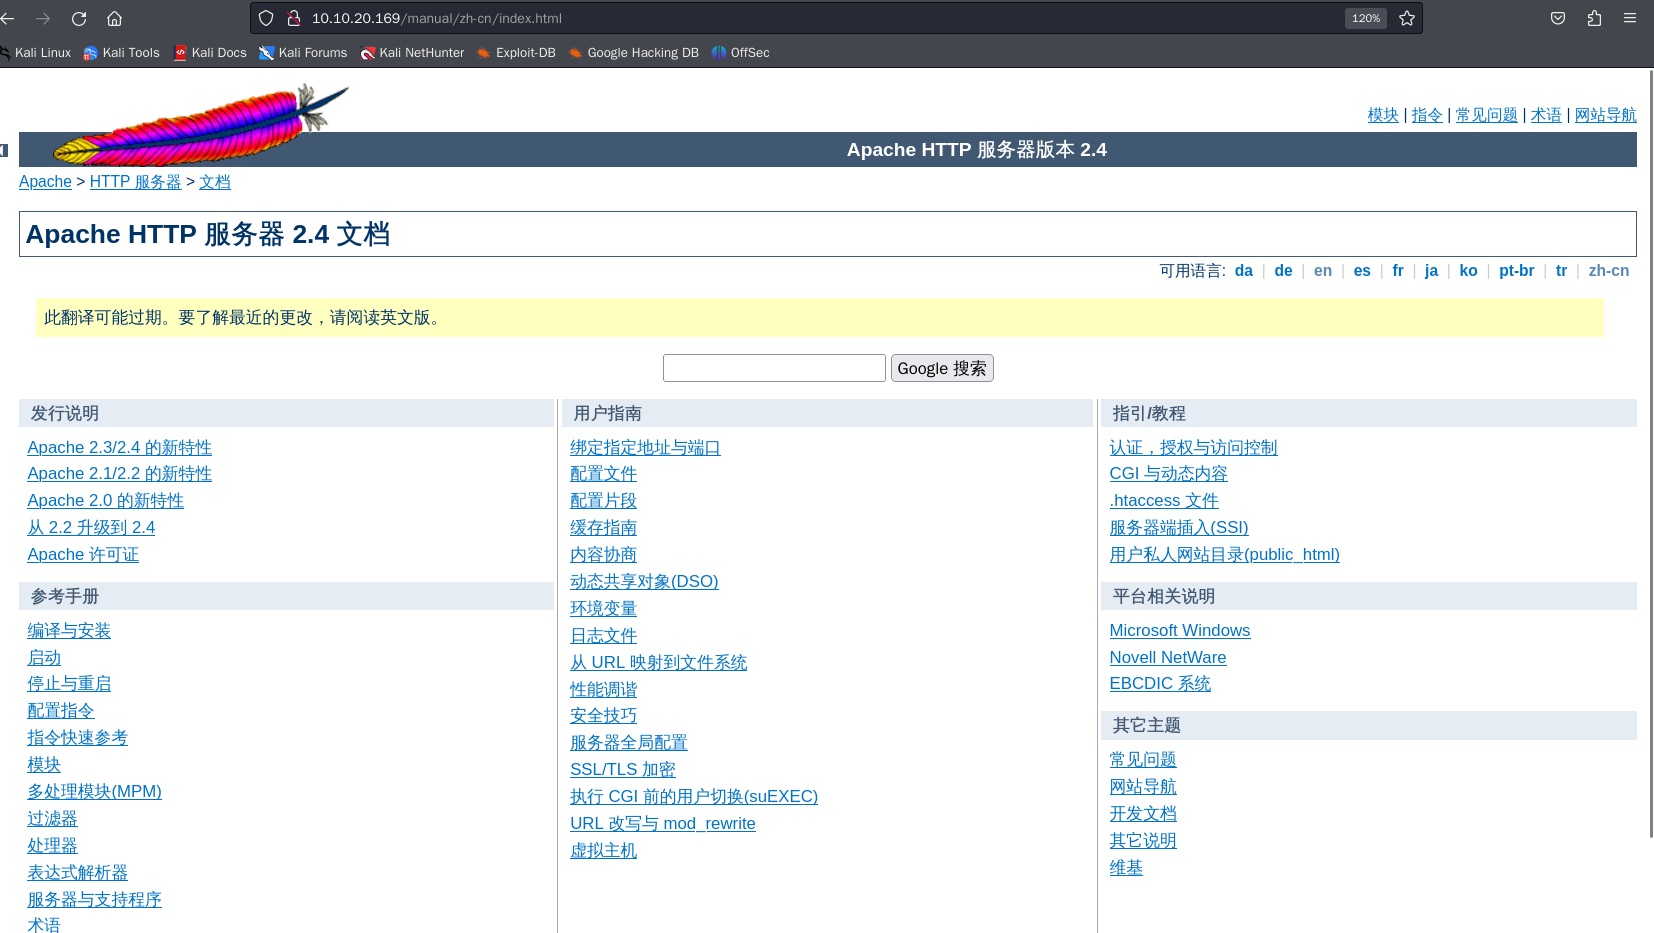The height and width of the screenshot is (933, 1654).
Task: Switch language to ko
Action: (x=1468, y=271)
